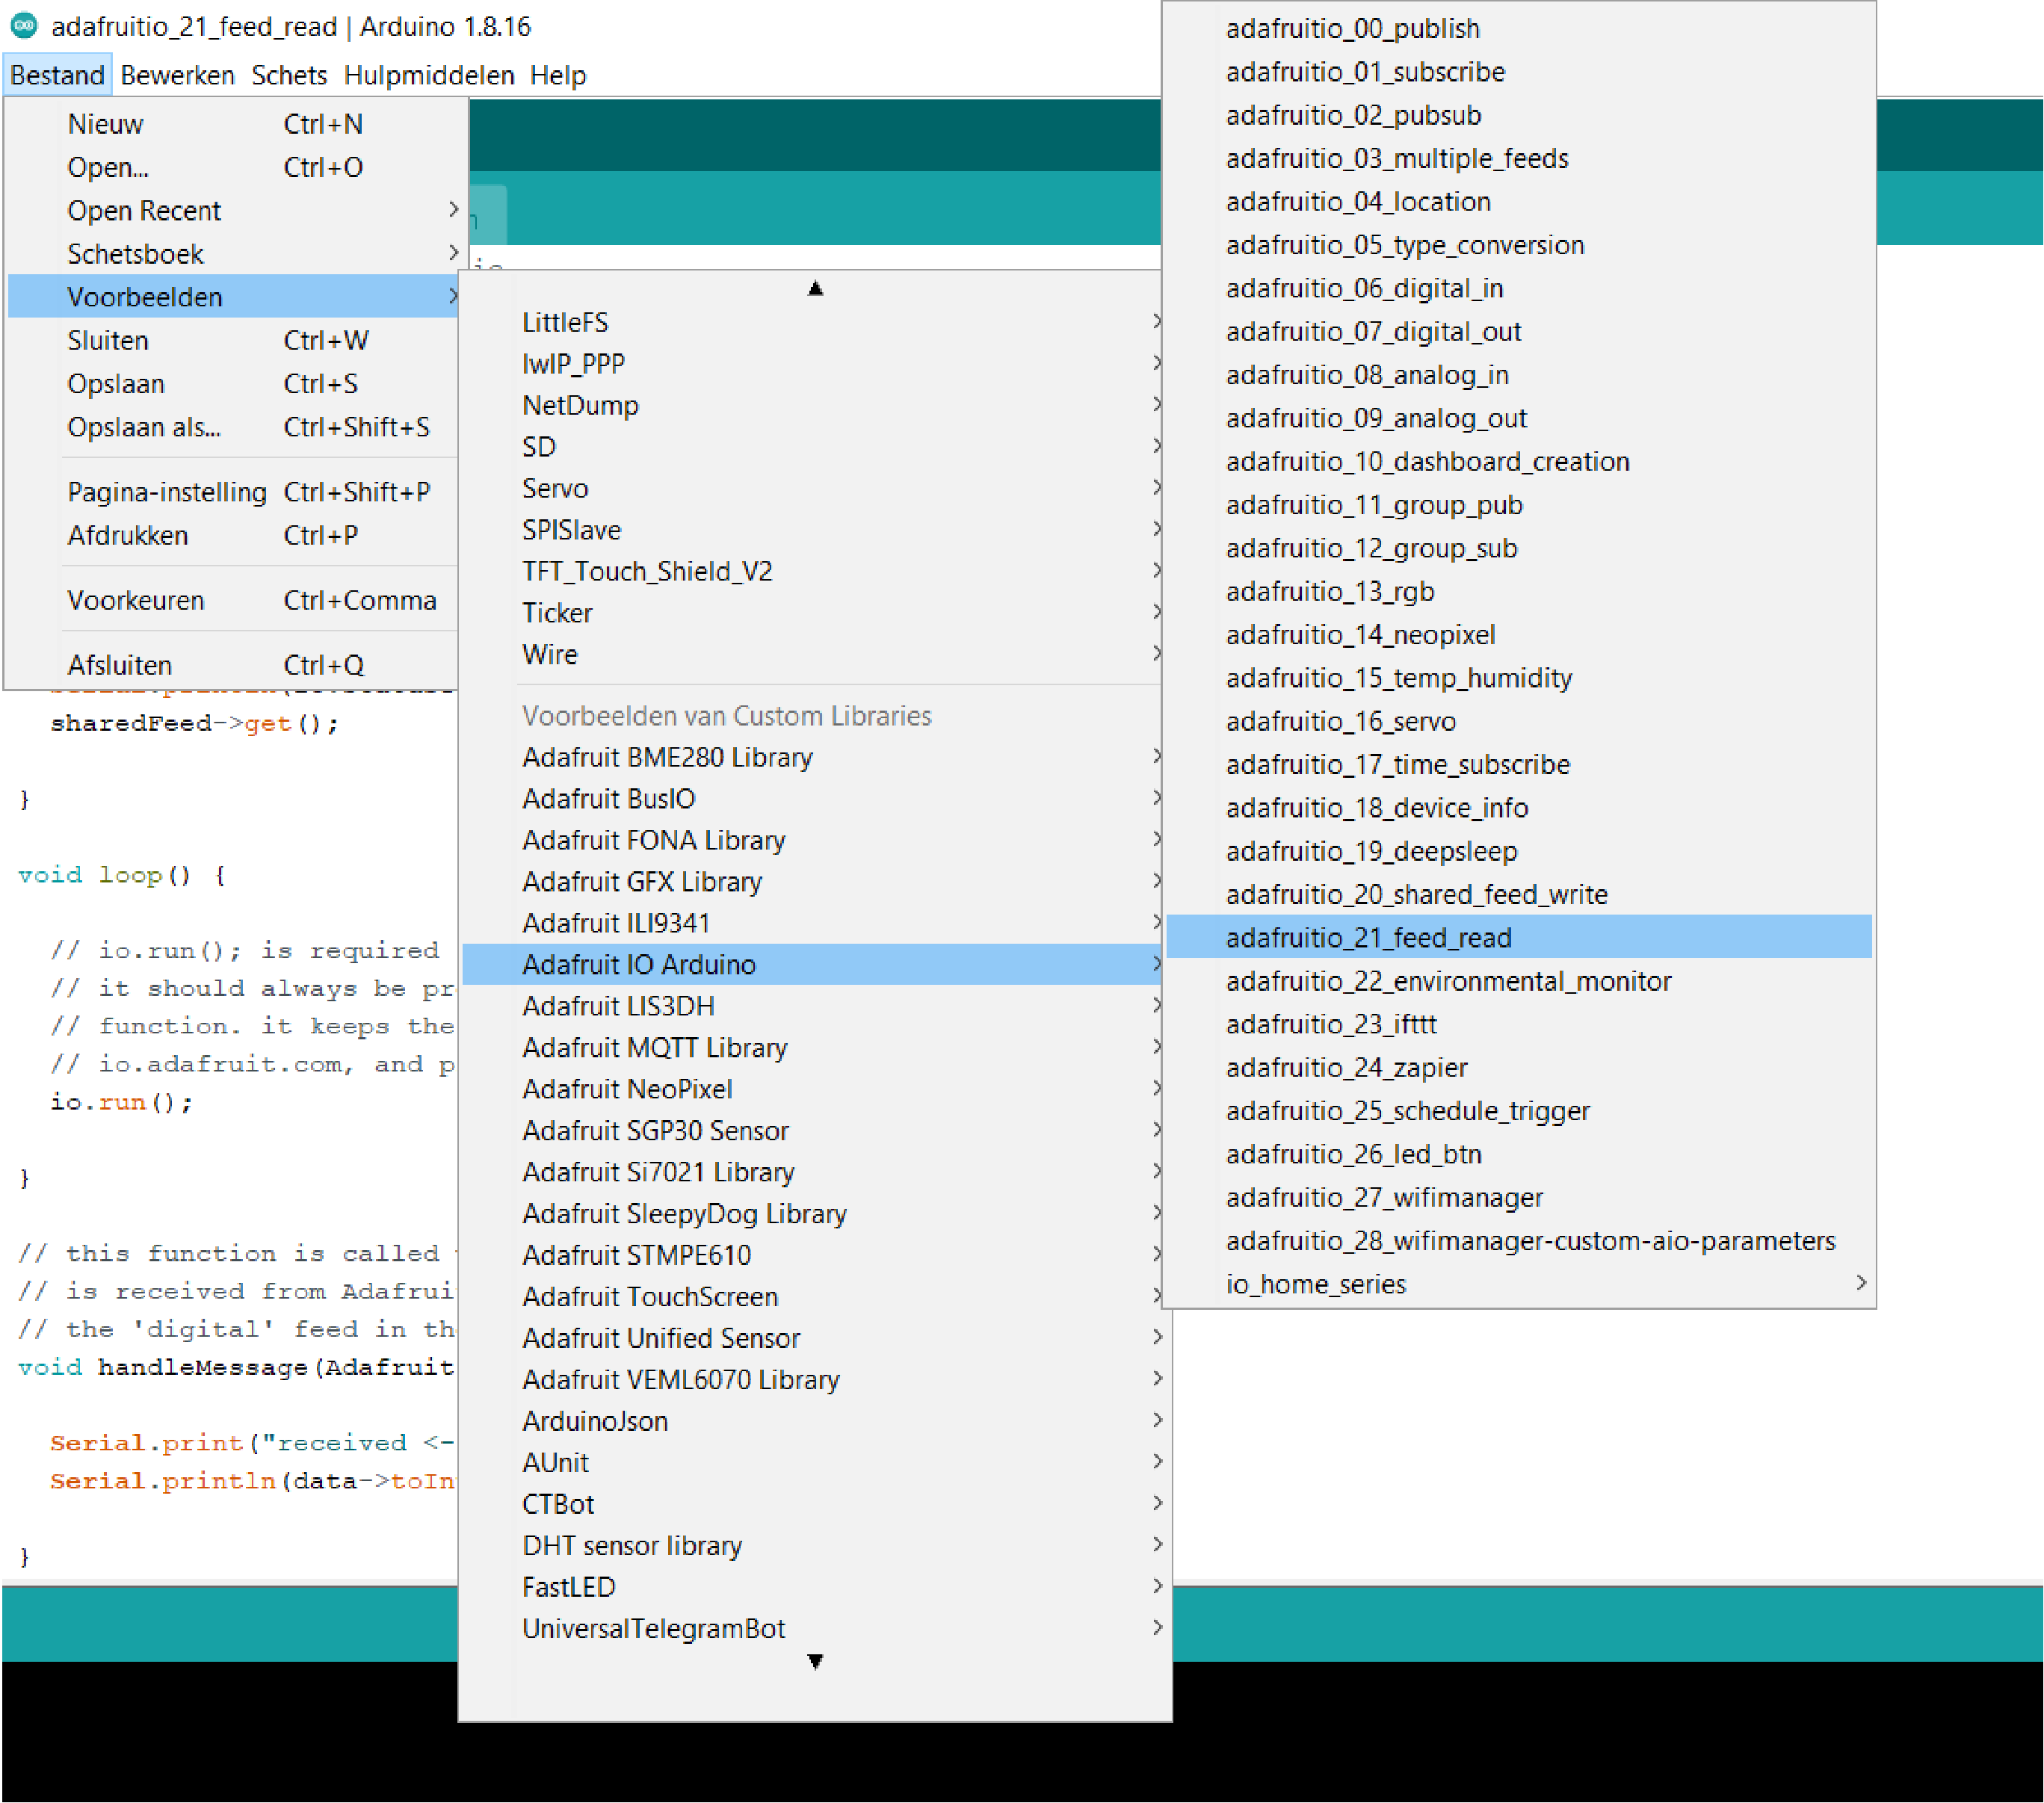Select SD examples entry

pos(814,446)
